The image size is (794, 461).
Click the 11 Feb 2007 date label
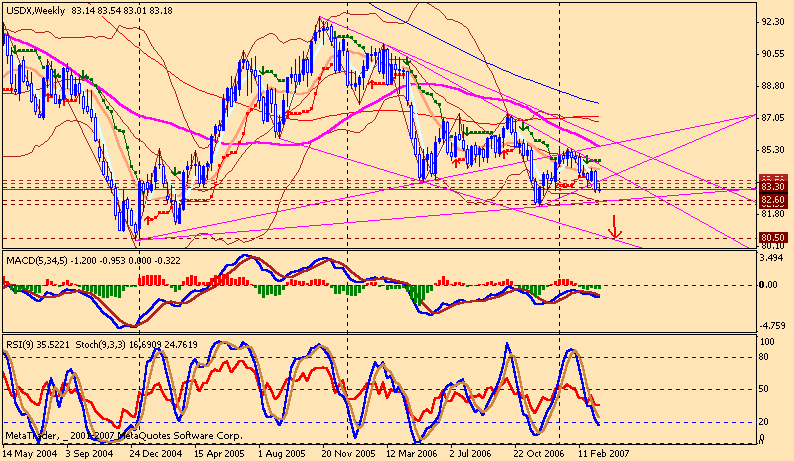pos(604,453)
